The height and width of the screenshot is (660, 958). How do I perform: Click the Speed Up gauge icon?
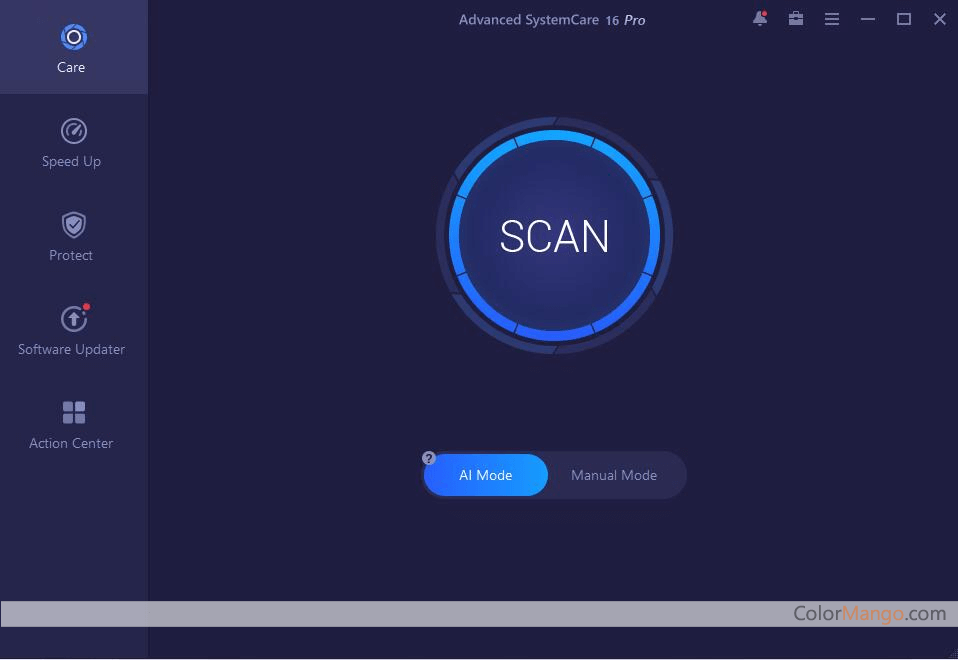coord(73,131)
